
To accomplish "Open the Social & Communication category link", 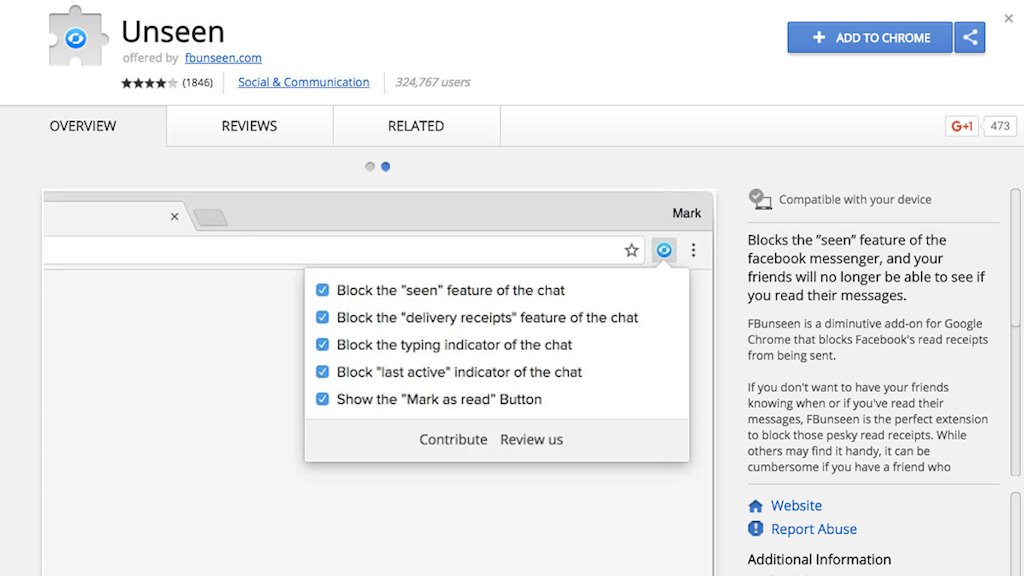I will 303,82.
